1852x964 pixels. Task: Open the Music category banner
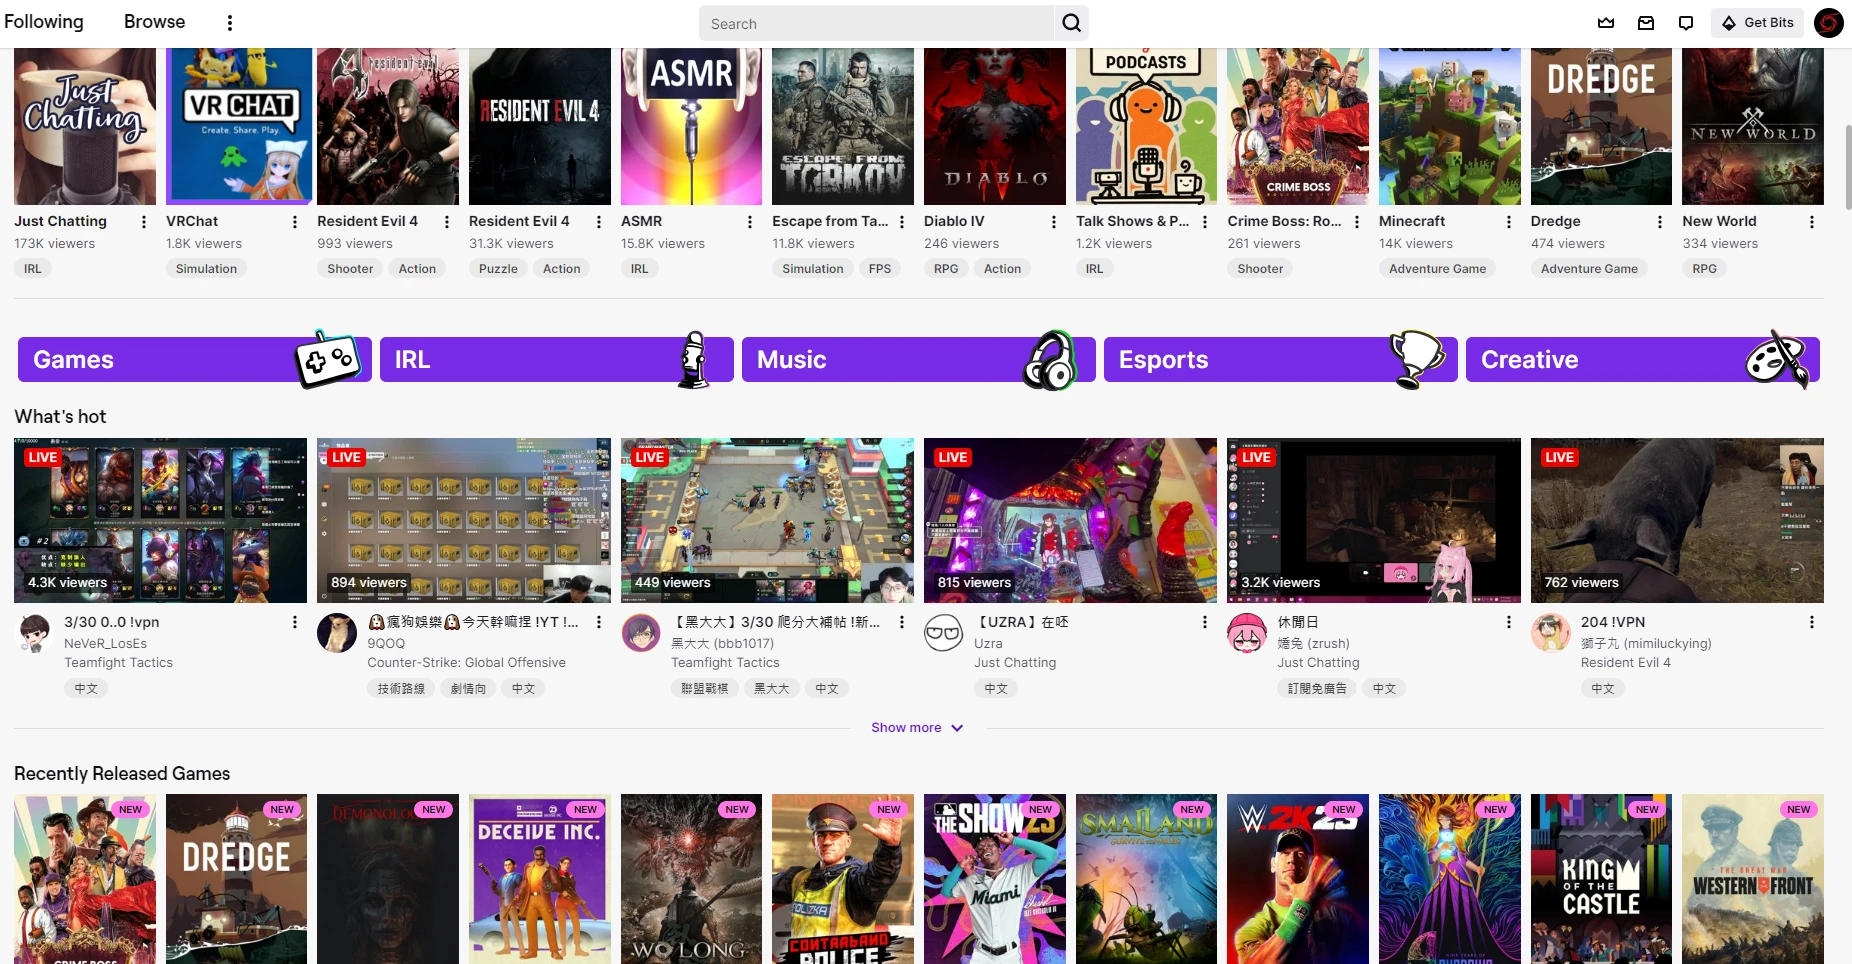coord(918,360)
